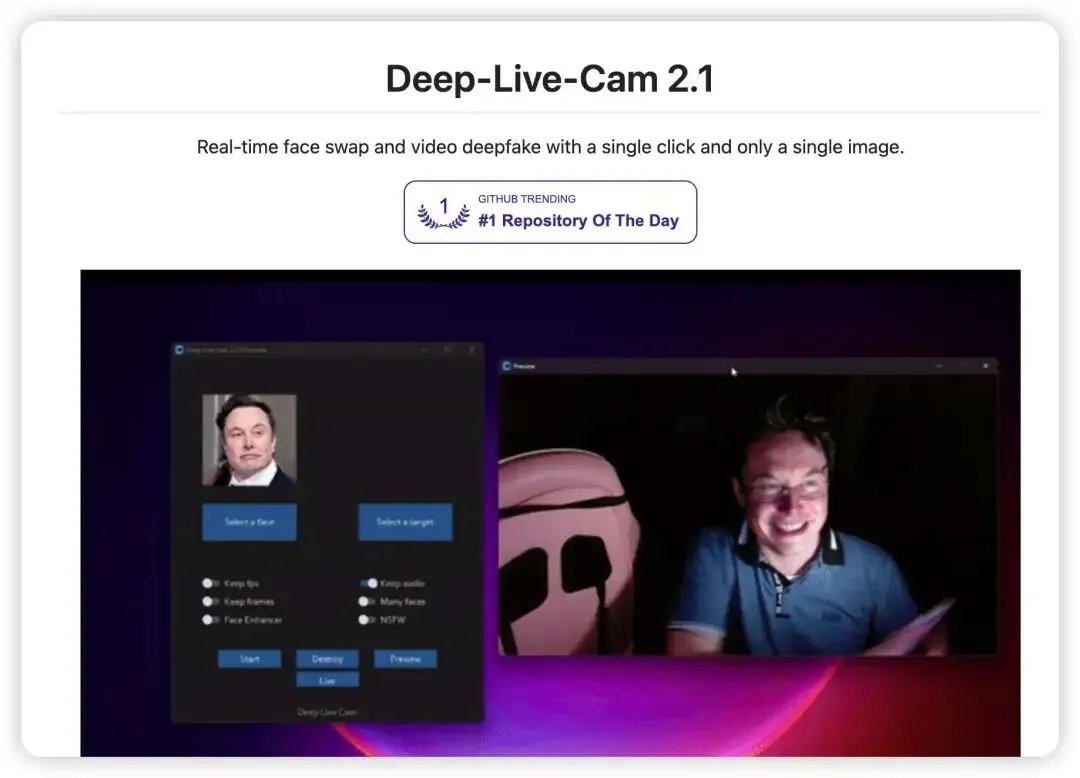This screenshot has width=1080, height=778.
Task: Click the Select a target button
Action: (x=405, y=522)
